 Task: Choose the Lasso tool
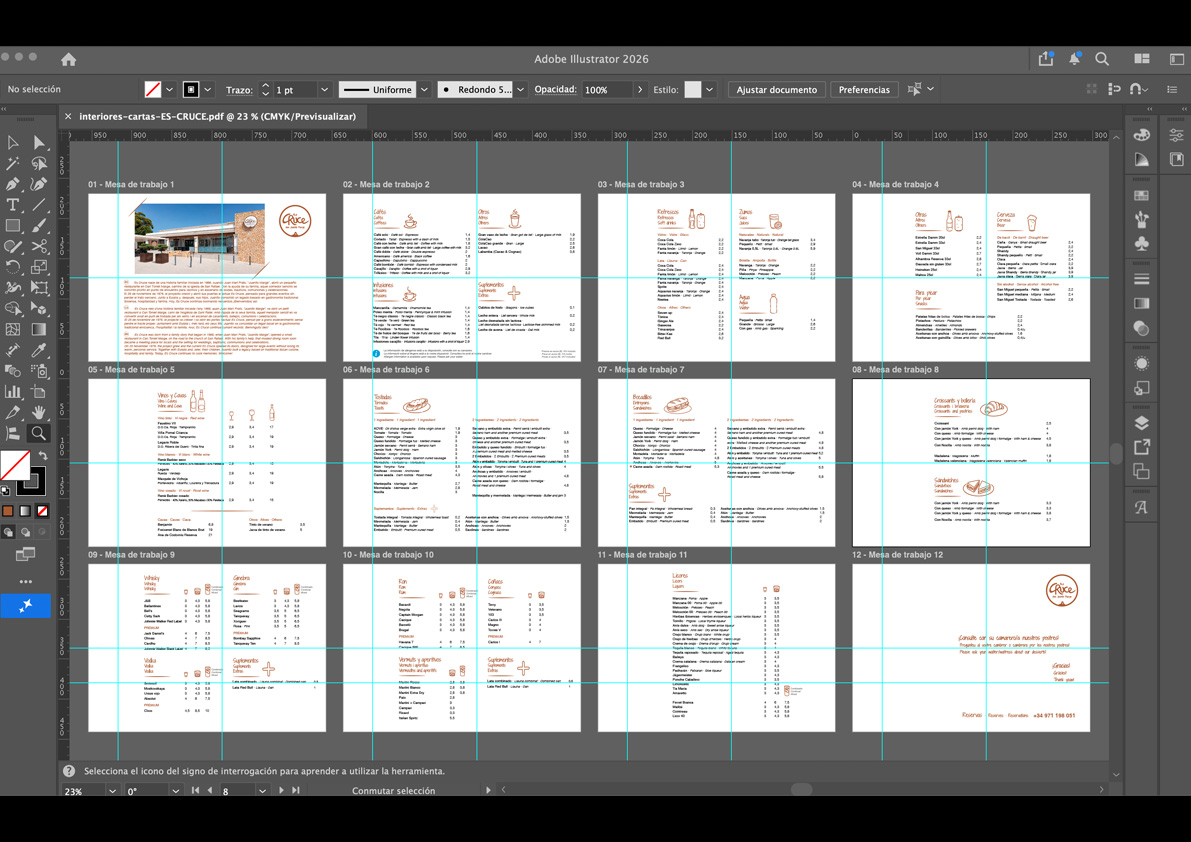point(39,163)
